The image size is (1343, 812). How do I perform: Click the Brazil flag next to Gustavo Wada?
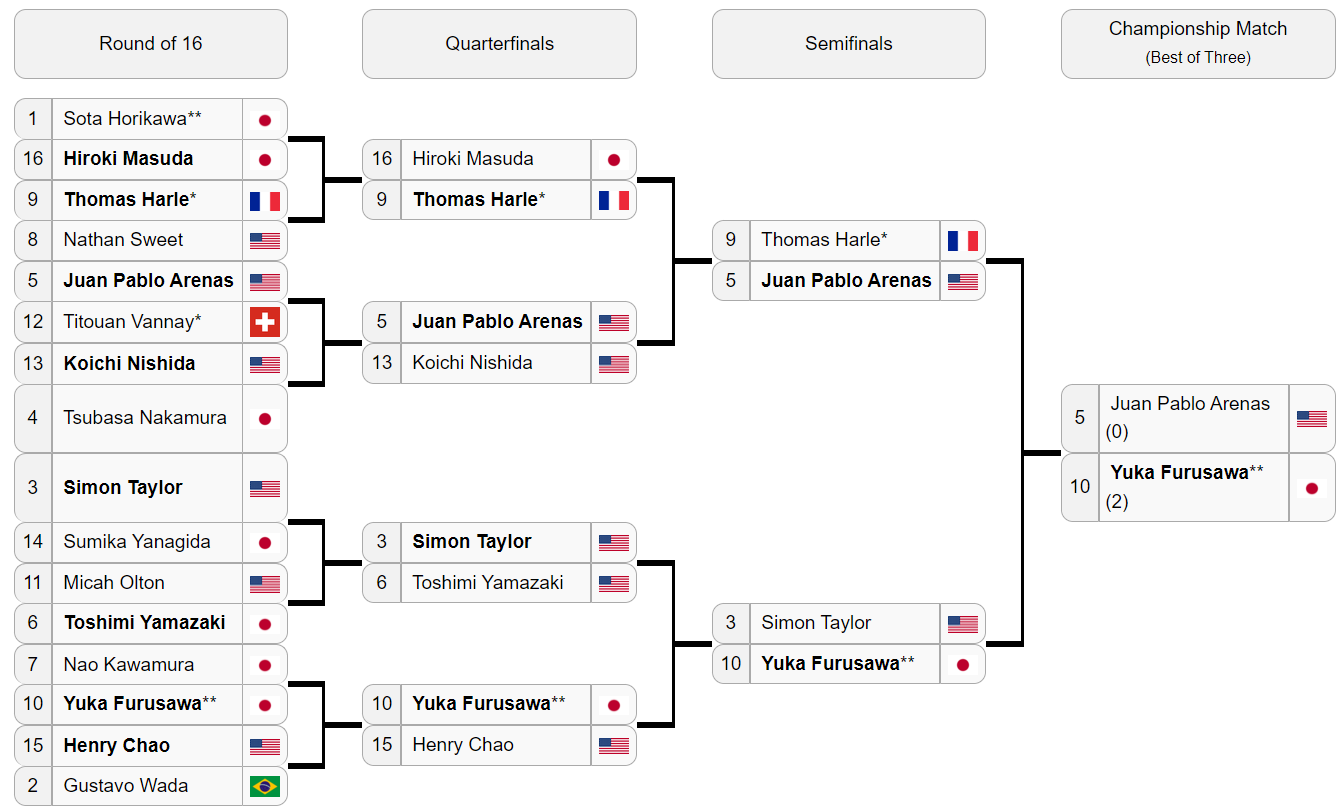coord(265,786)
